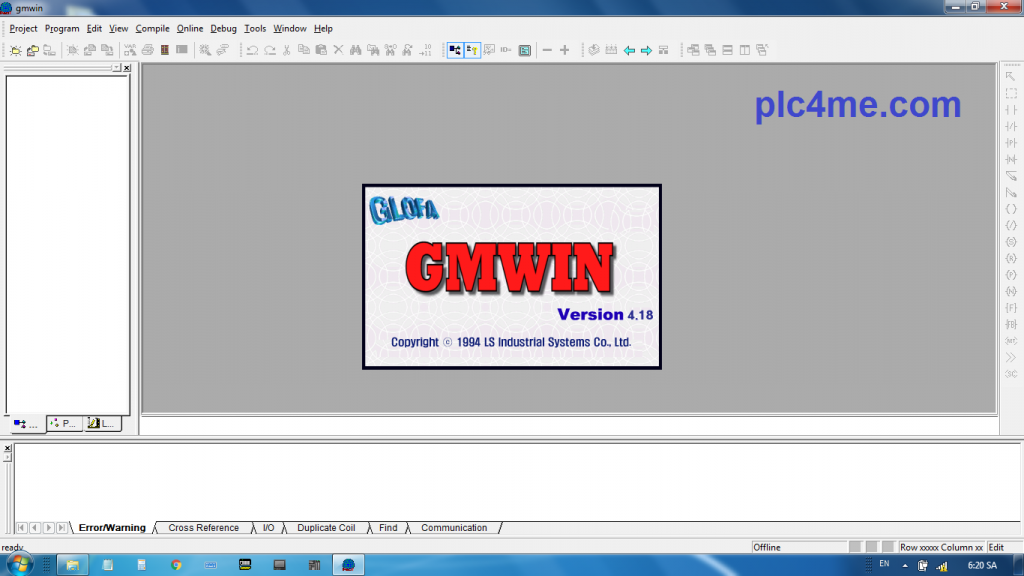Close the project panel with X button
1024x576 pixels.
tap(127, 68)
